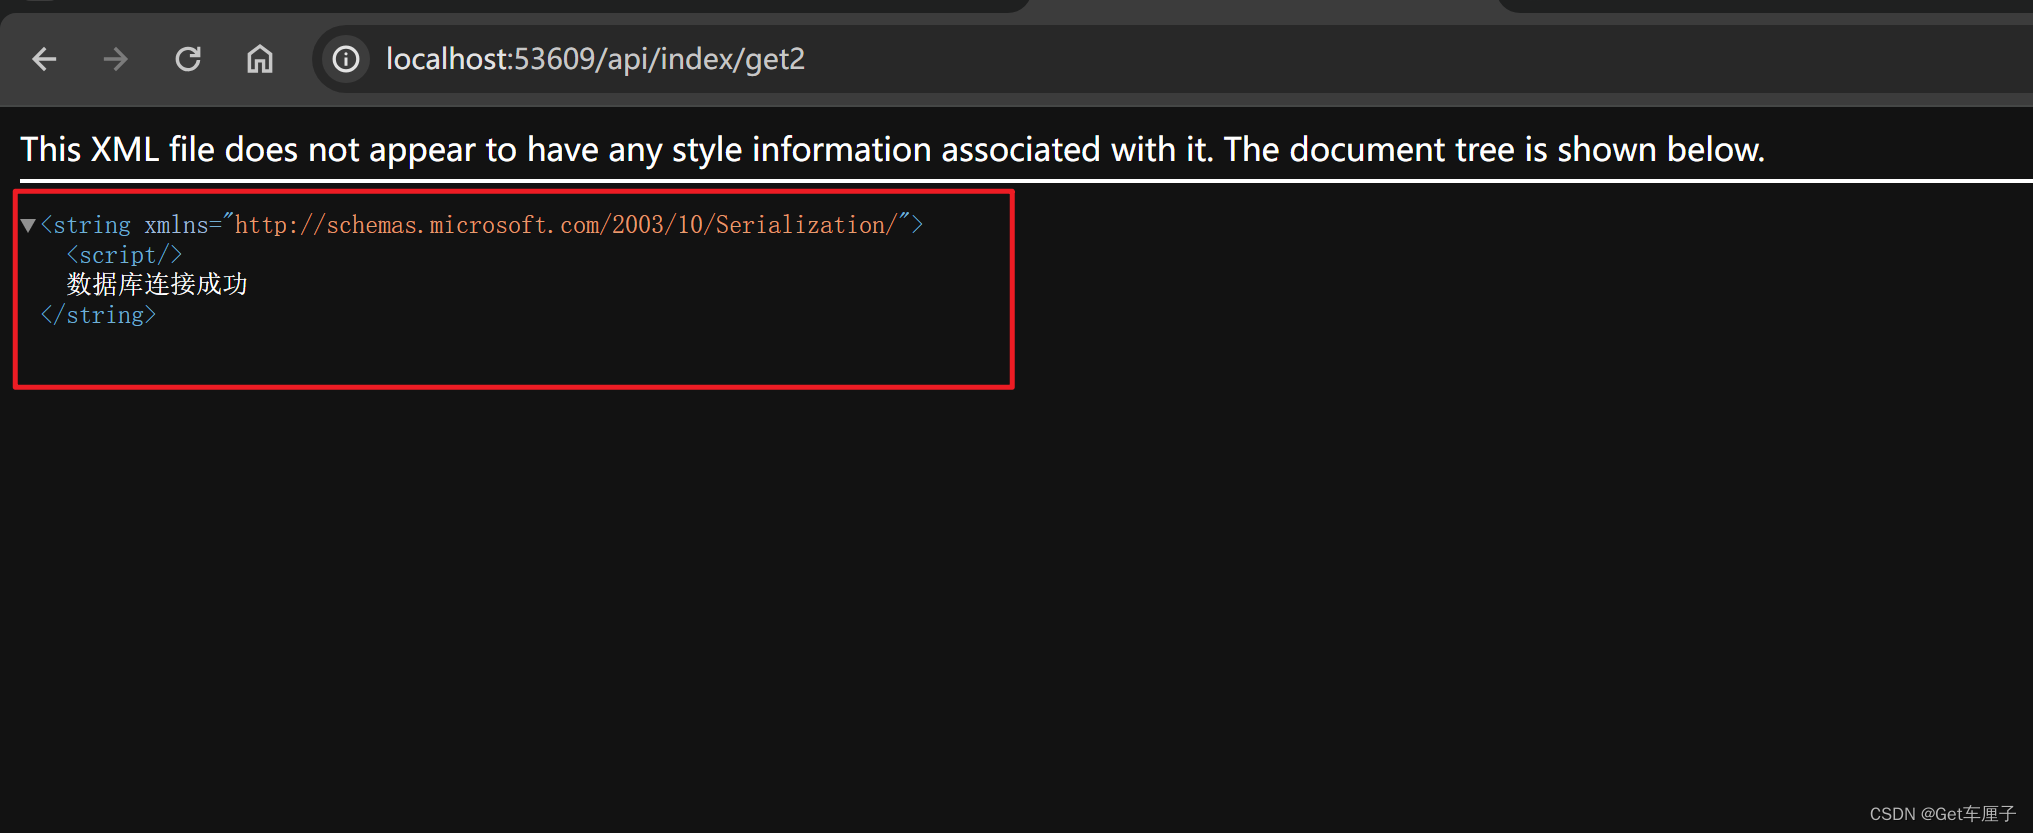Viewport: 2033px width, 833px height.
Task: Click the <script/> element in the XML
Action: (x=124, y=254)
